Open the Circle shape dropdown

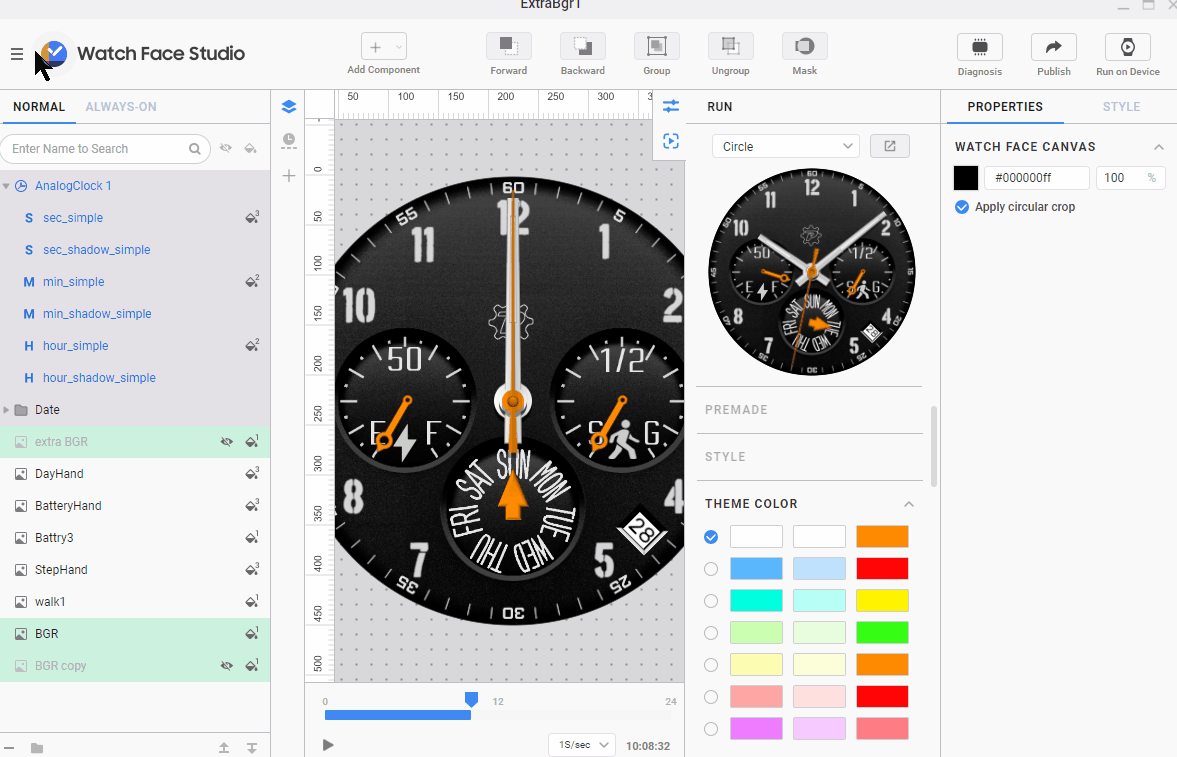tap(786, 146)
